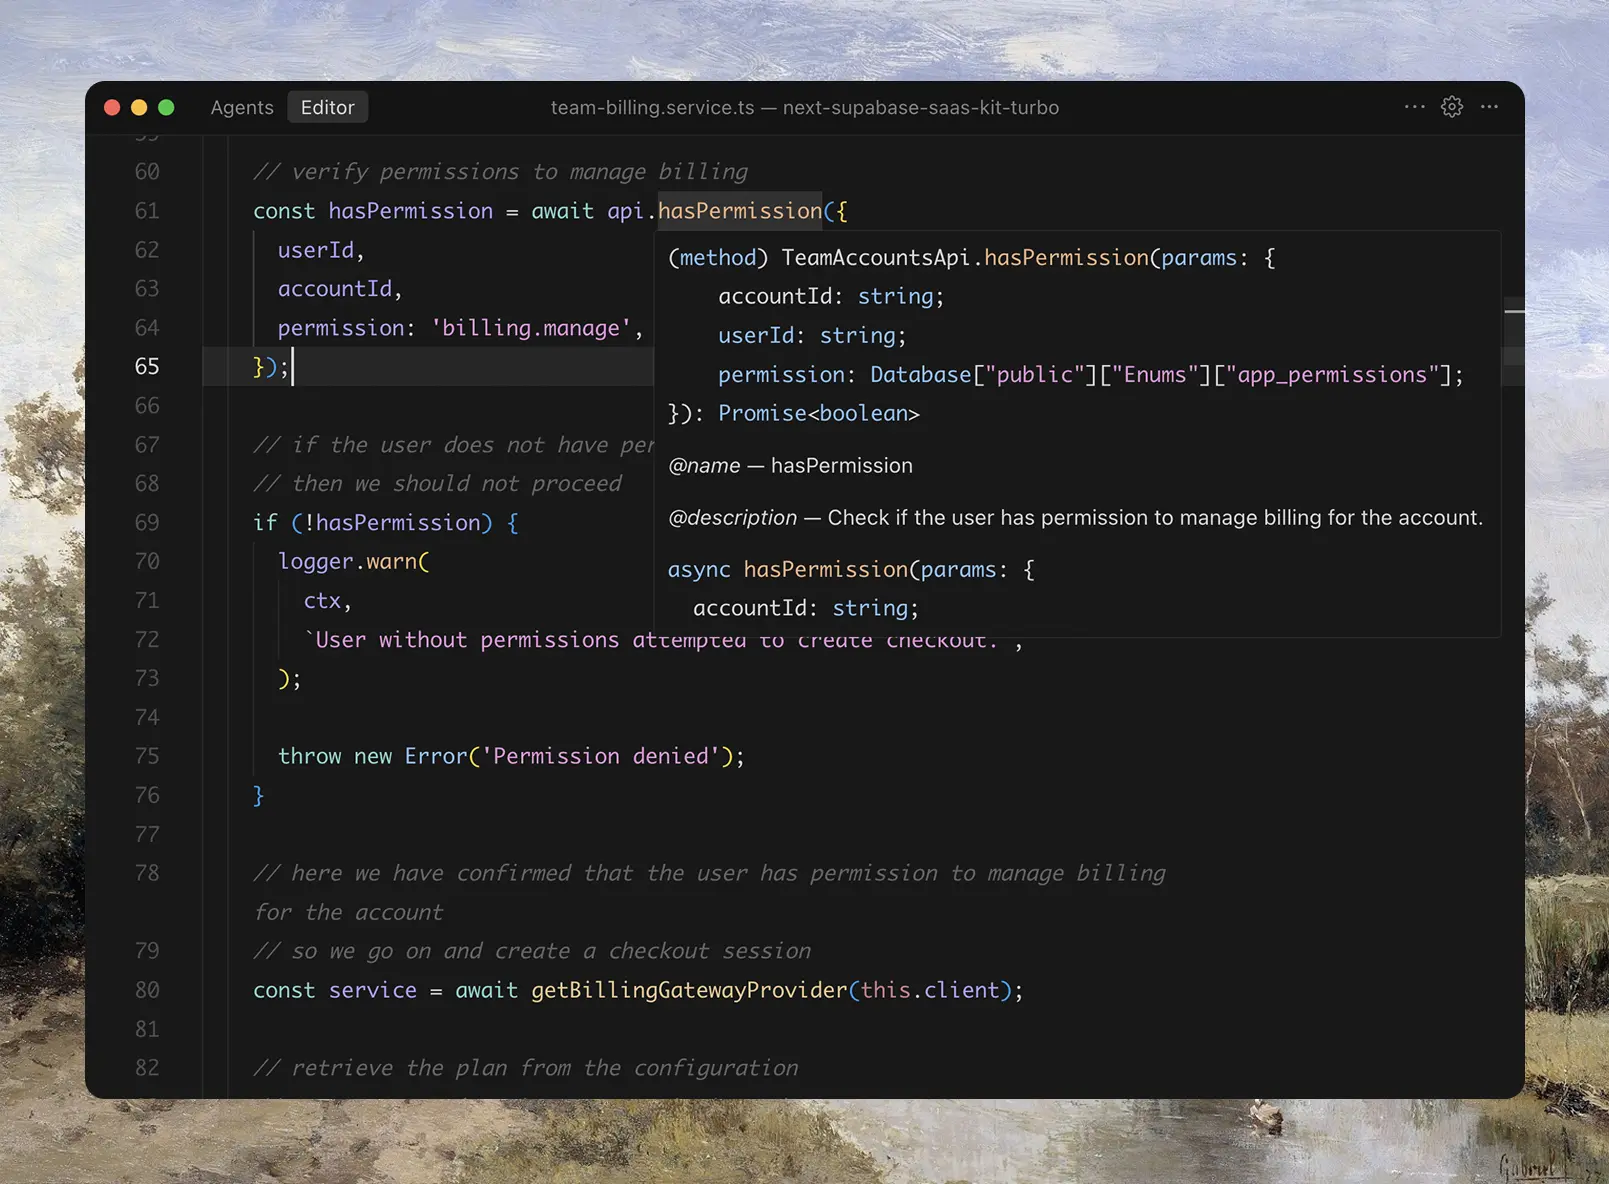The width and height of the screenshot is (1609, 1184).
Task: Click line number 75 in the gutter
Action: click(x=147, y=756)
